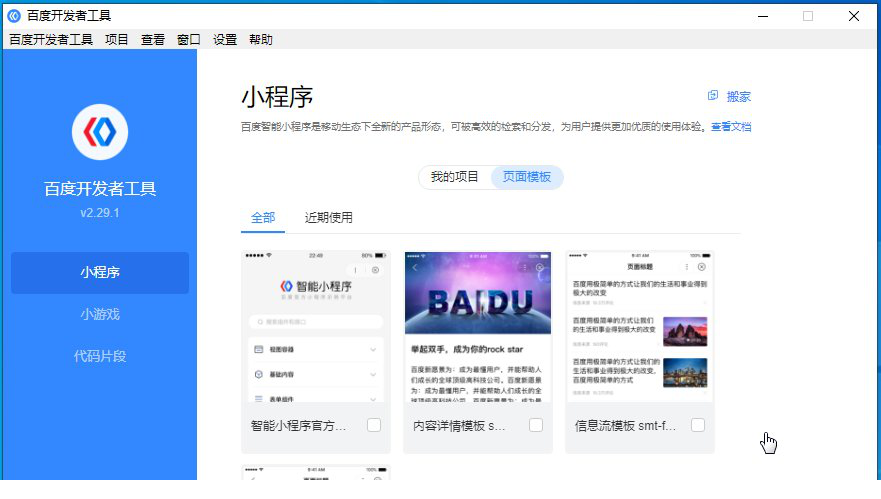Switch to 我的项目 tab

(455, 177)
